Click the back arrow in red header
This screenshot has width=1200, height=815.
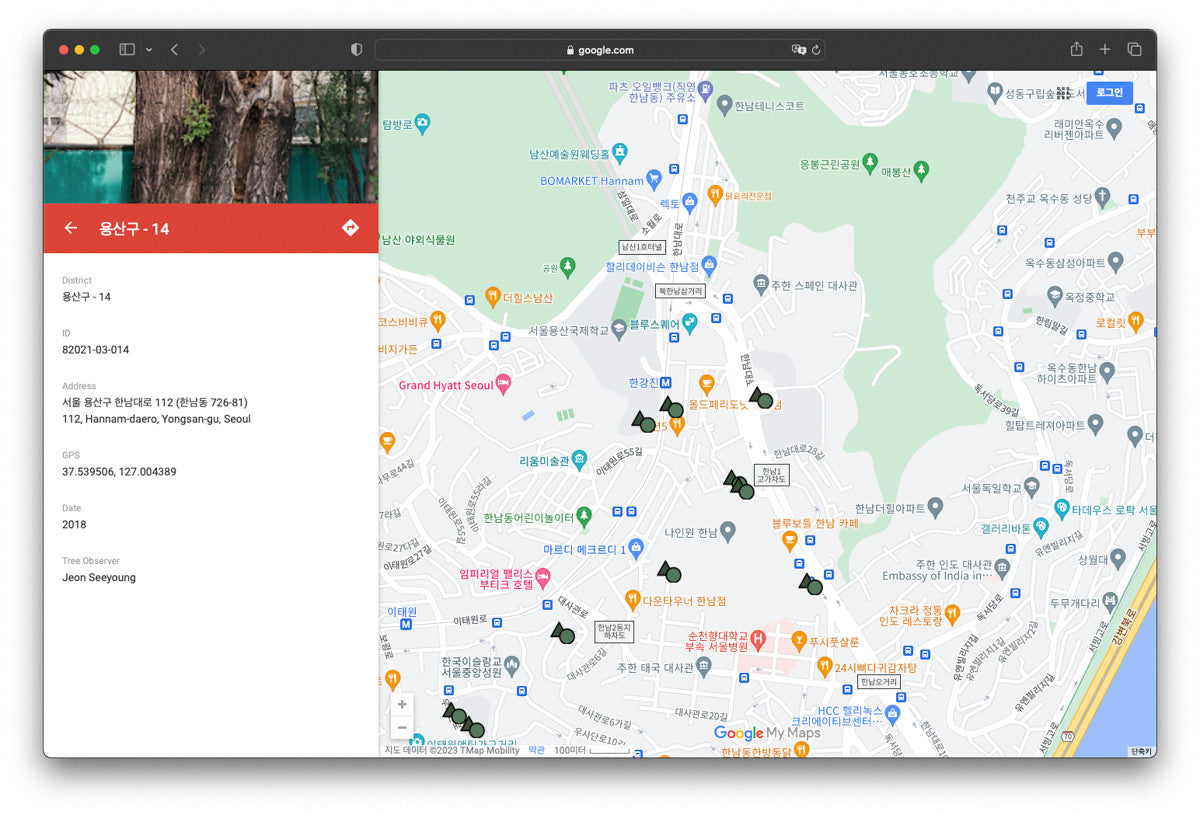tap(71, 228)
